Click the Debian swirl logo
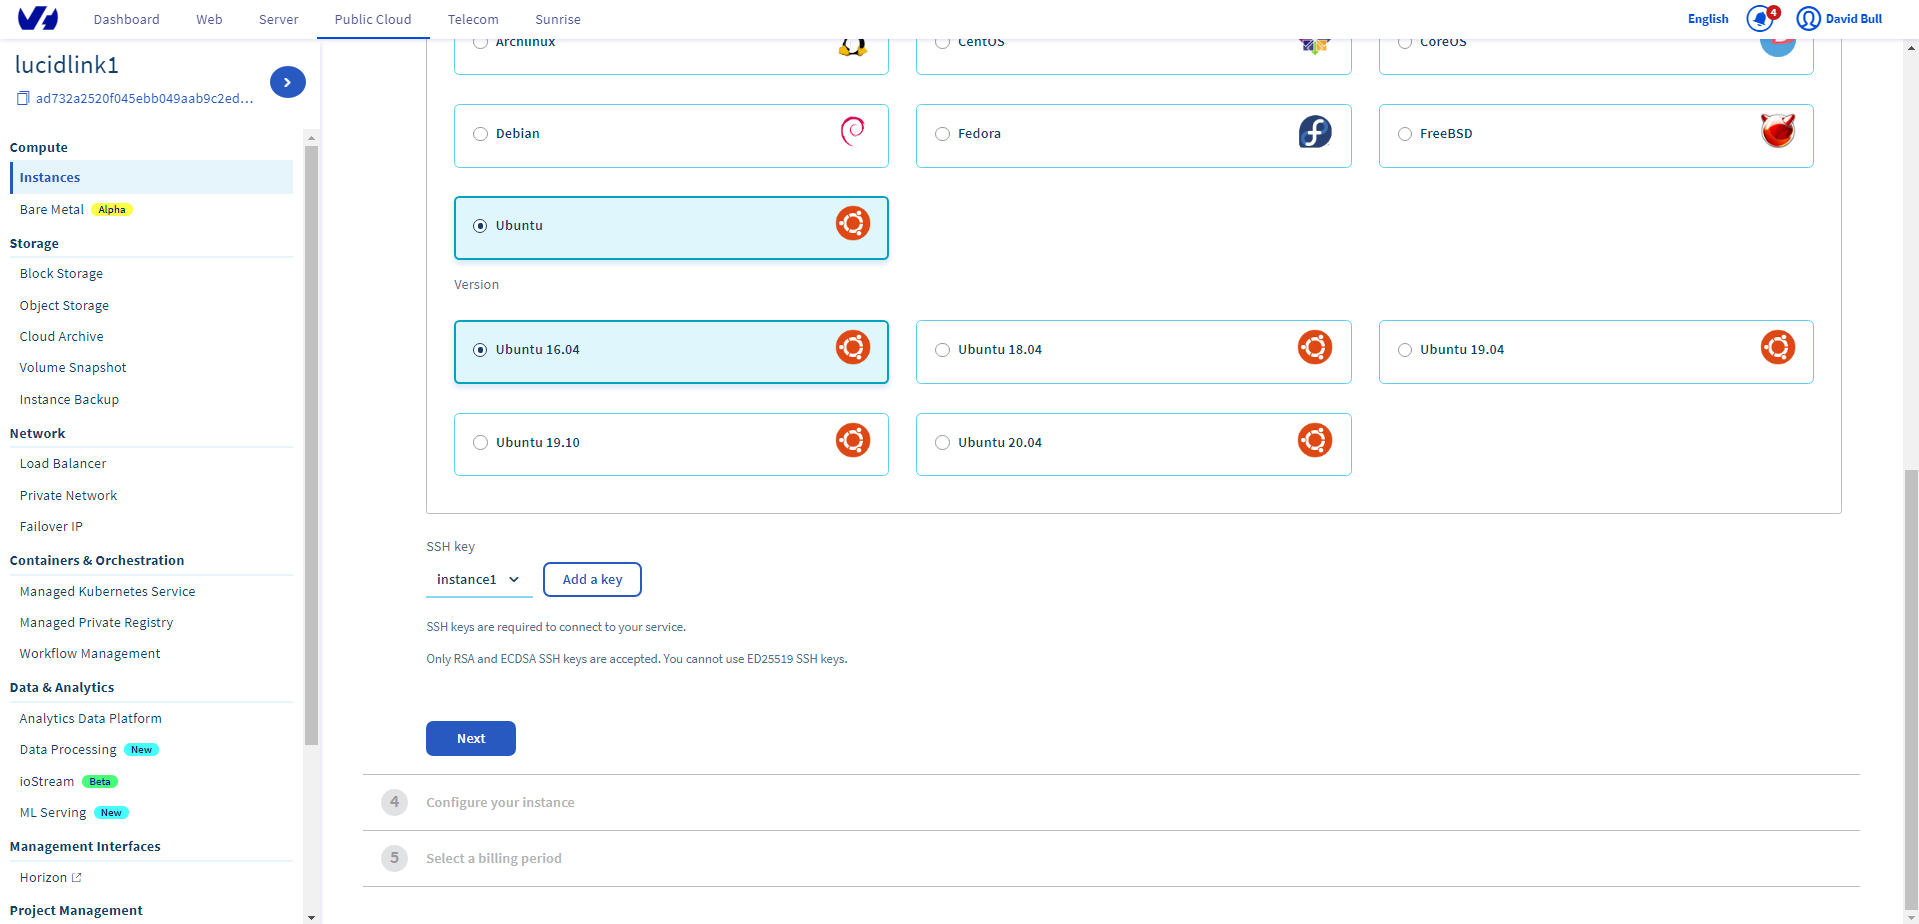 coord(852,131)
